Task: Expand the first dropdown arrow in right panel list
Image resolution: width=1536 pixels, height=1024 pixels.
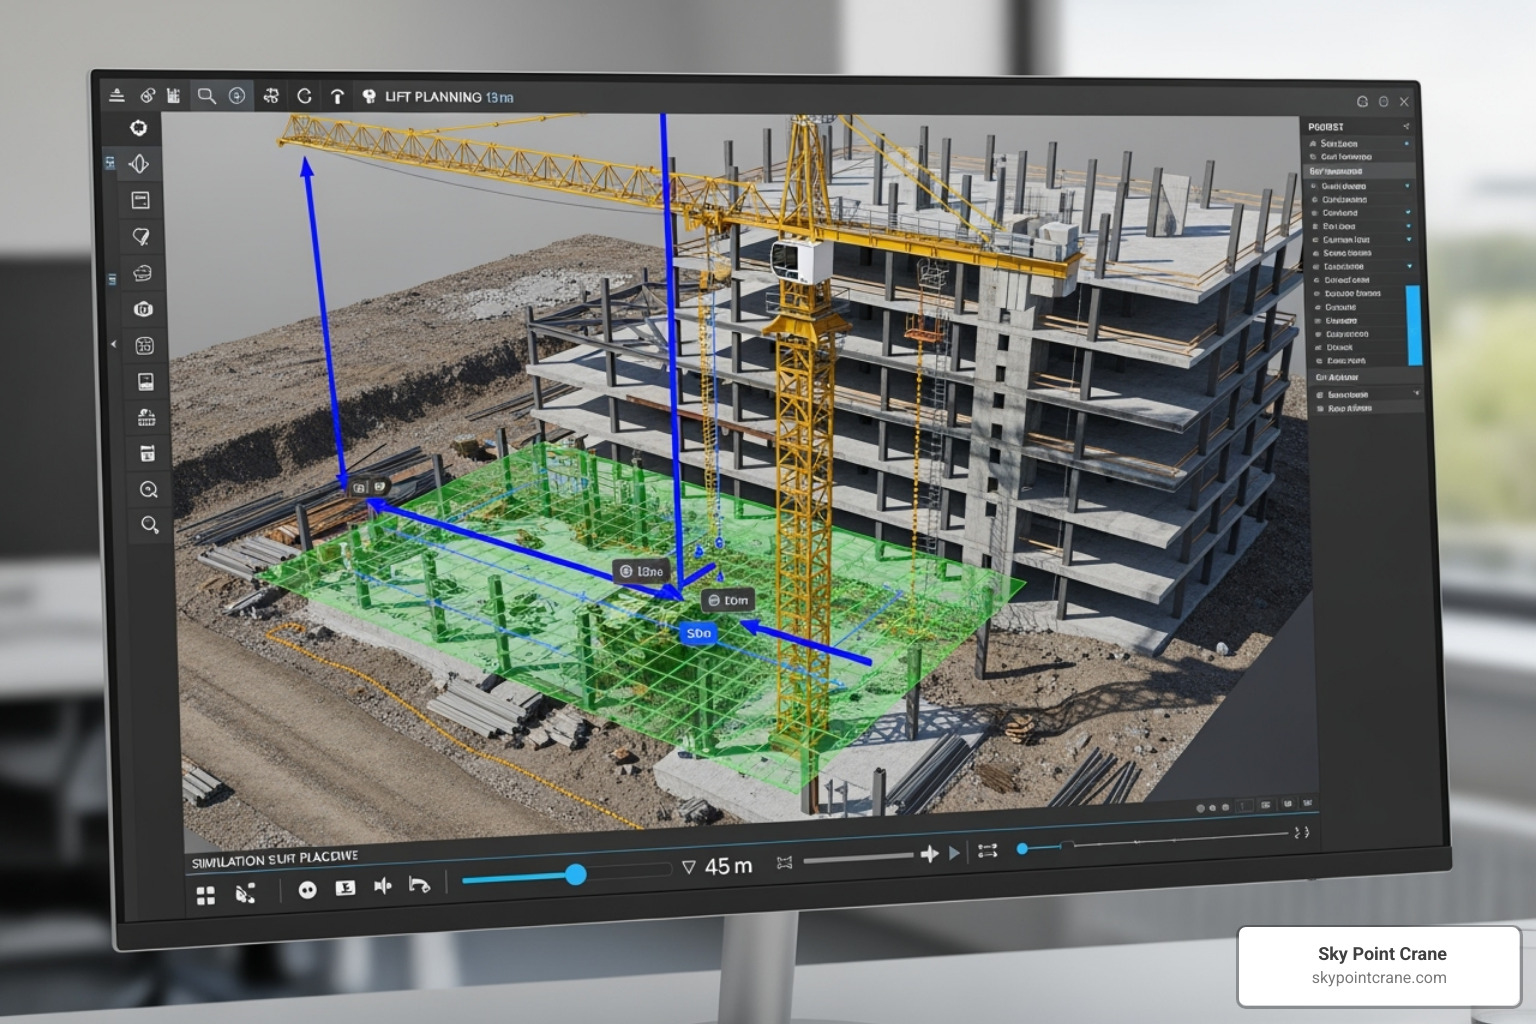Action: tap(1408, 186)
